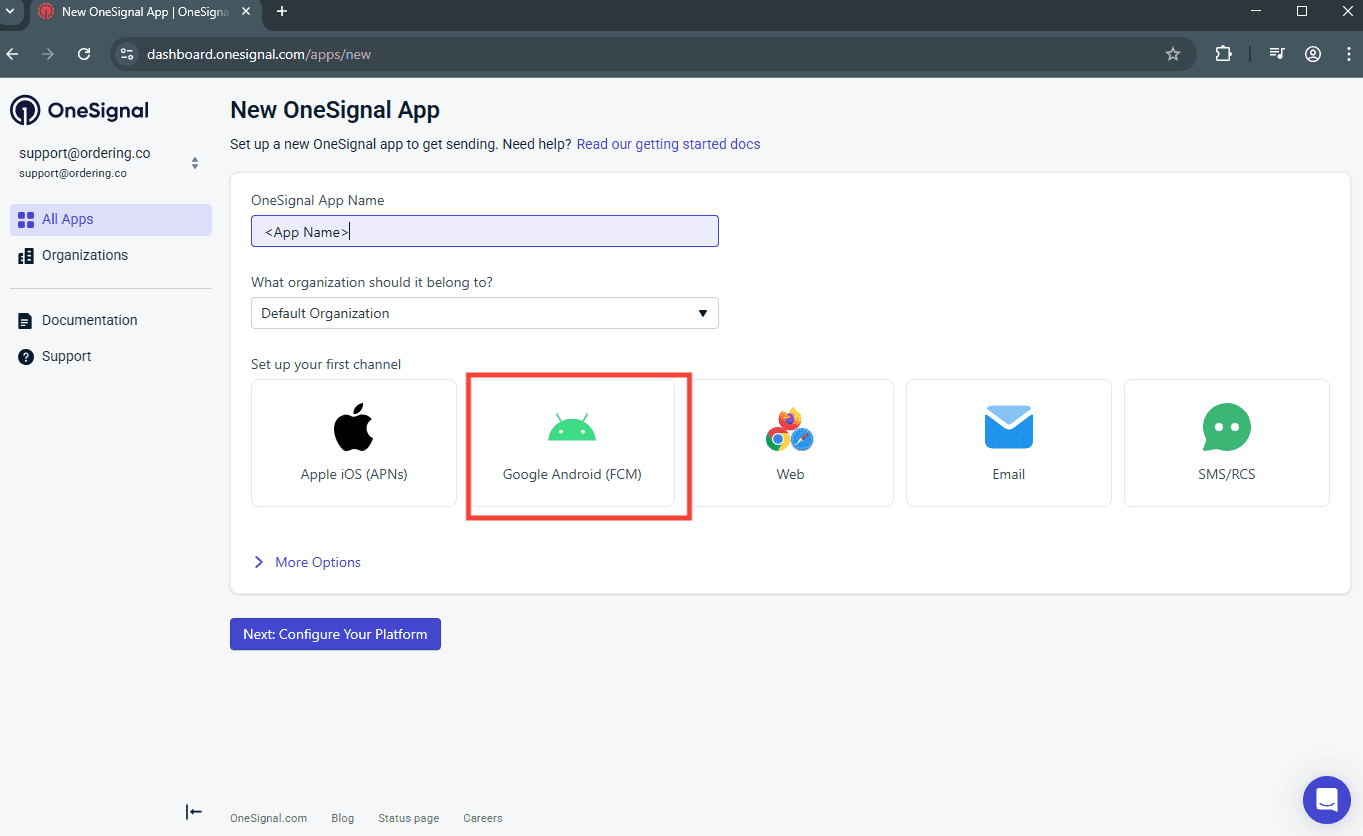Choose the Email channel card
The width and height of the screenshot is (1363, 836).
point(1009,443)
